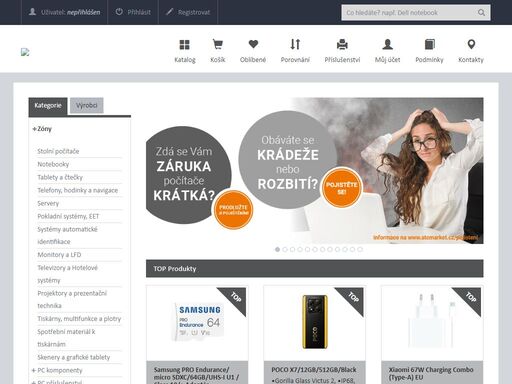512x384 pixels.
Task: Expand the PC komponenty category
Action: coord(57,370)
